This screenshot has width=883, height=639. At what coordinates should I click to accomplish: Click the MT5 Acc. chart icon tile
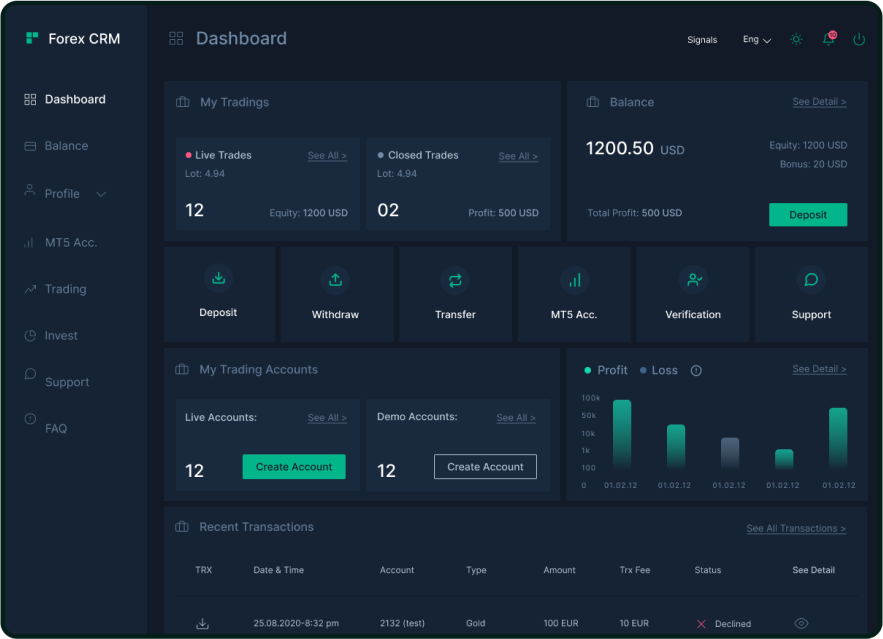coord(574,280)
